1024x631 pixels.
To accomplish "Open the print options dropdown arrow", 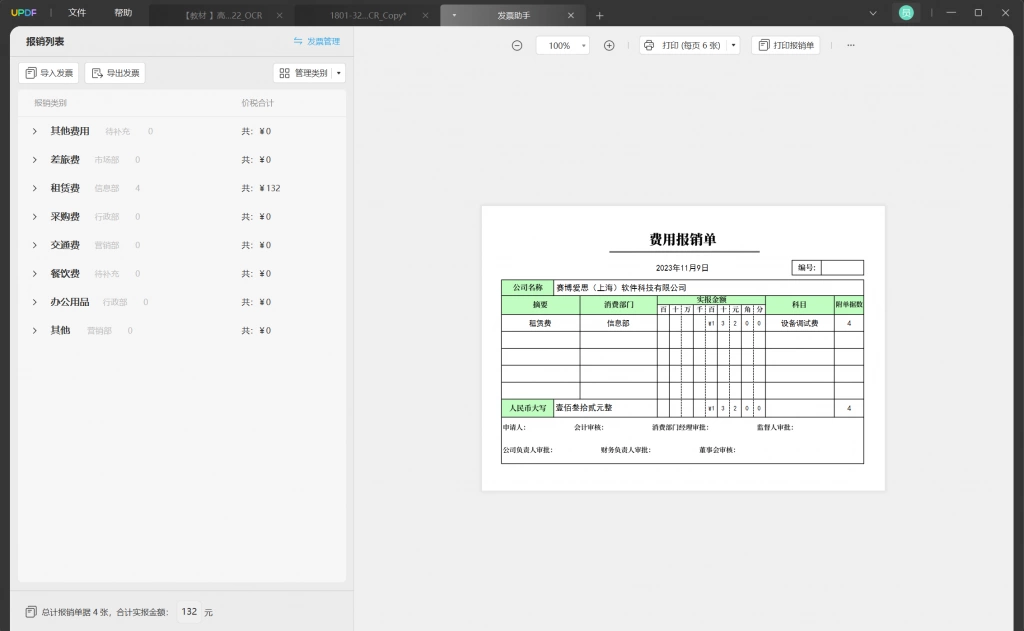I will (733, 45).
